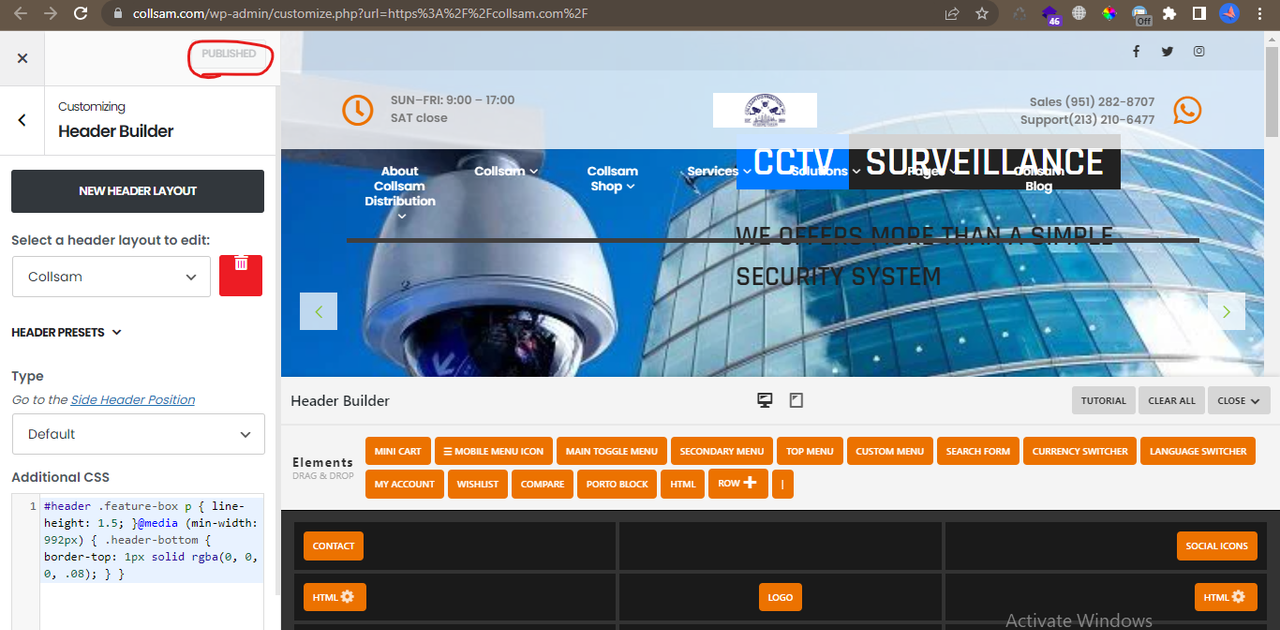1280x630 pixels.
Task: Click the Published status button
Action: point(229,54)
